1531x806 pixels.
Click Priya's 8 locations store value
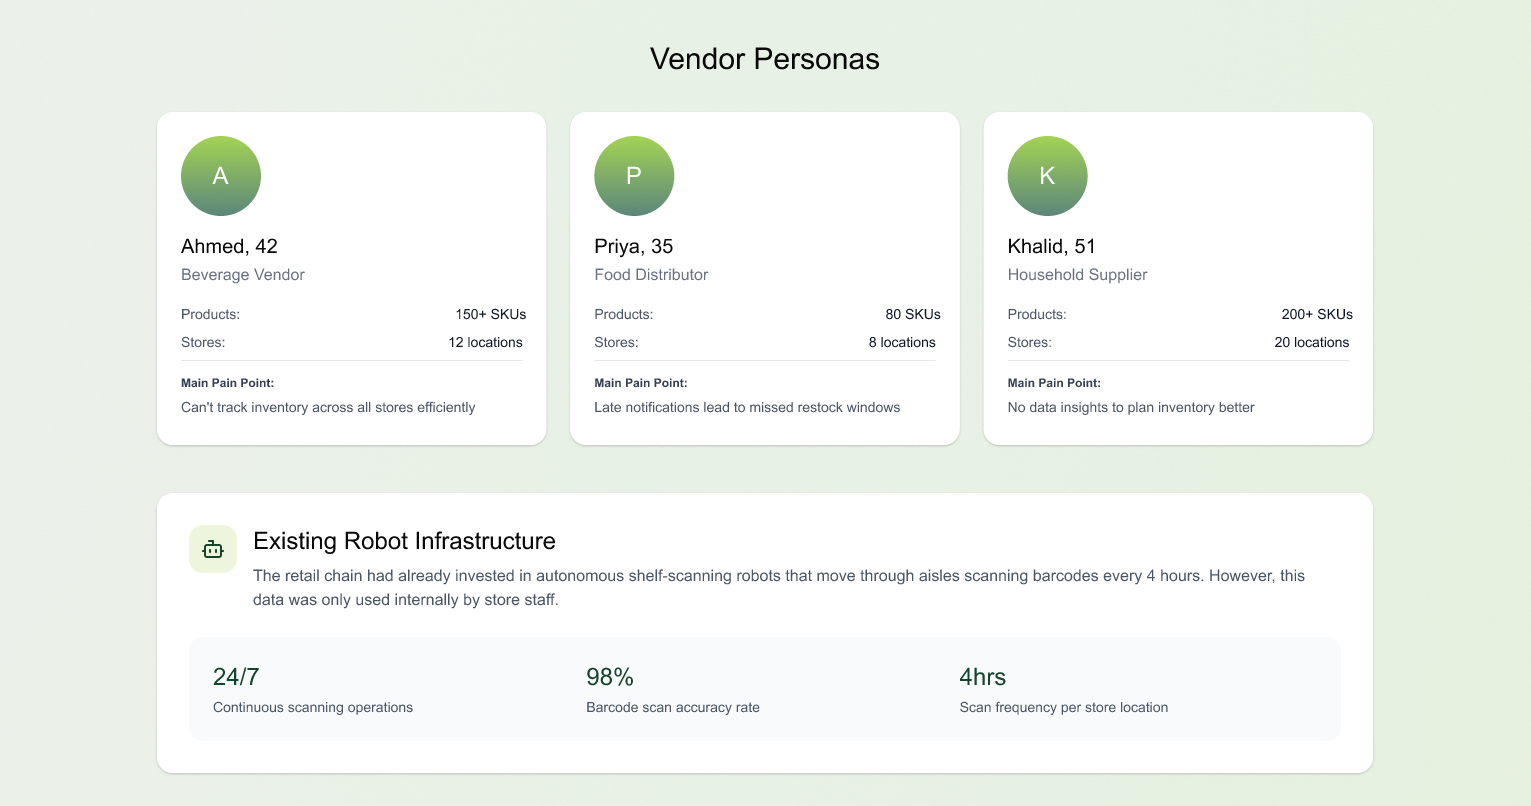click(902, 342)
